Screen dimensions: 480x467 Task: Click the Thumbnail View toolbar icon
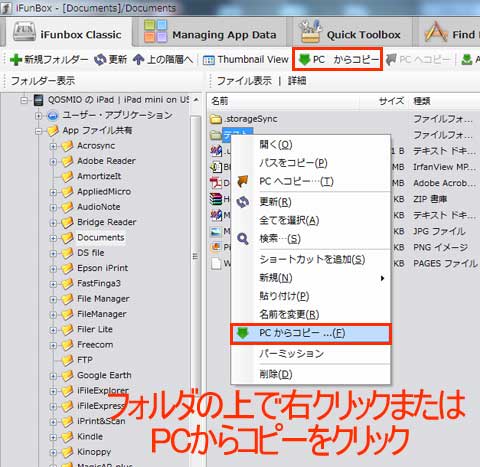(209, 60)
